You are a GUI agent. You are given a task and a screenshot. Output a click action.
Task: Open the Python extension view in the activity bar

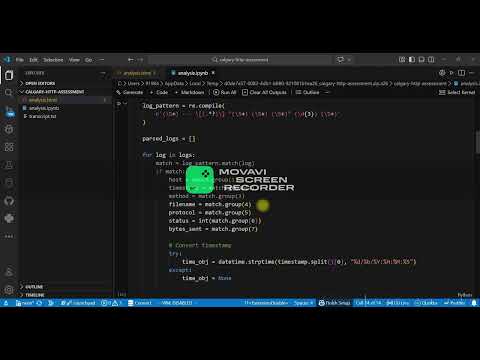(x=9, y=218)
